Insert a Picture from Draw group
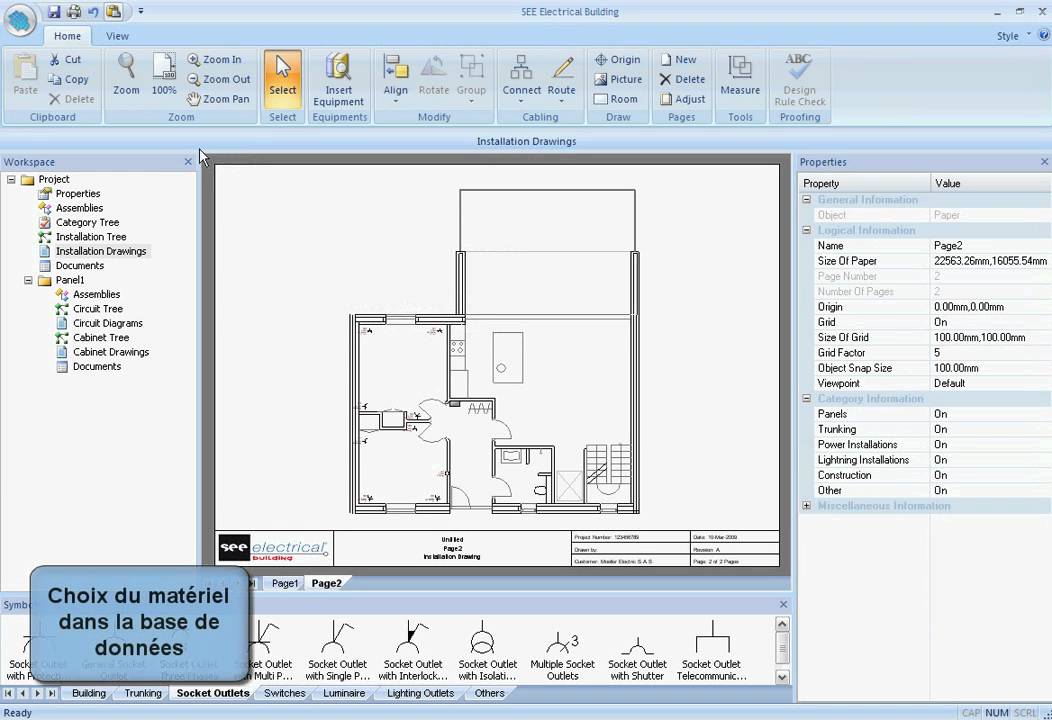This screenshot has width=1052, height=720. pyautogui.click(x=618, y=79)
